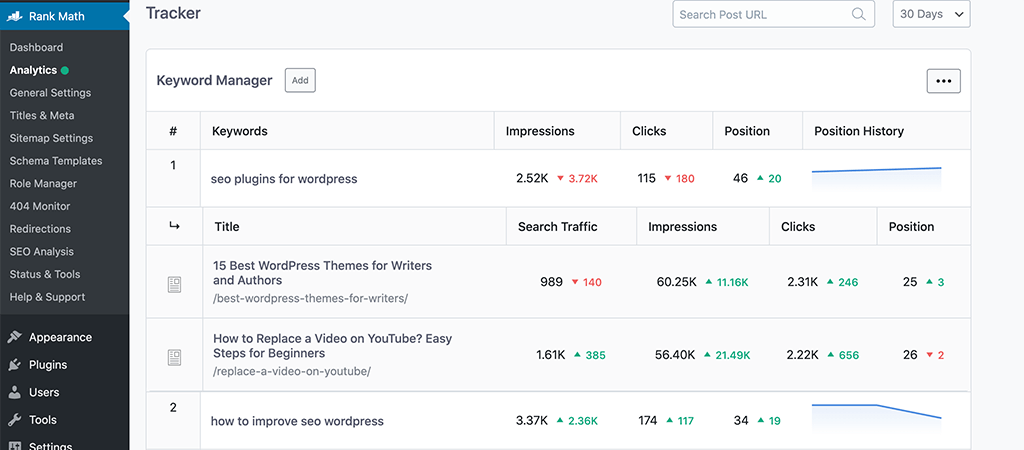Open '15 Best WordPress Themes for Writers' link
The width and height of the screenshot is (1024, 450).
pos(322,273)
